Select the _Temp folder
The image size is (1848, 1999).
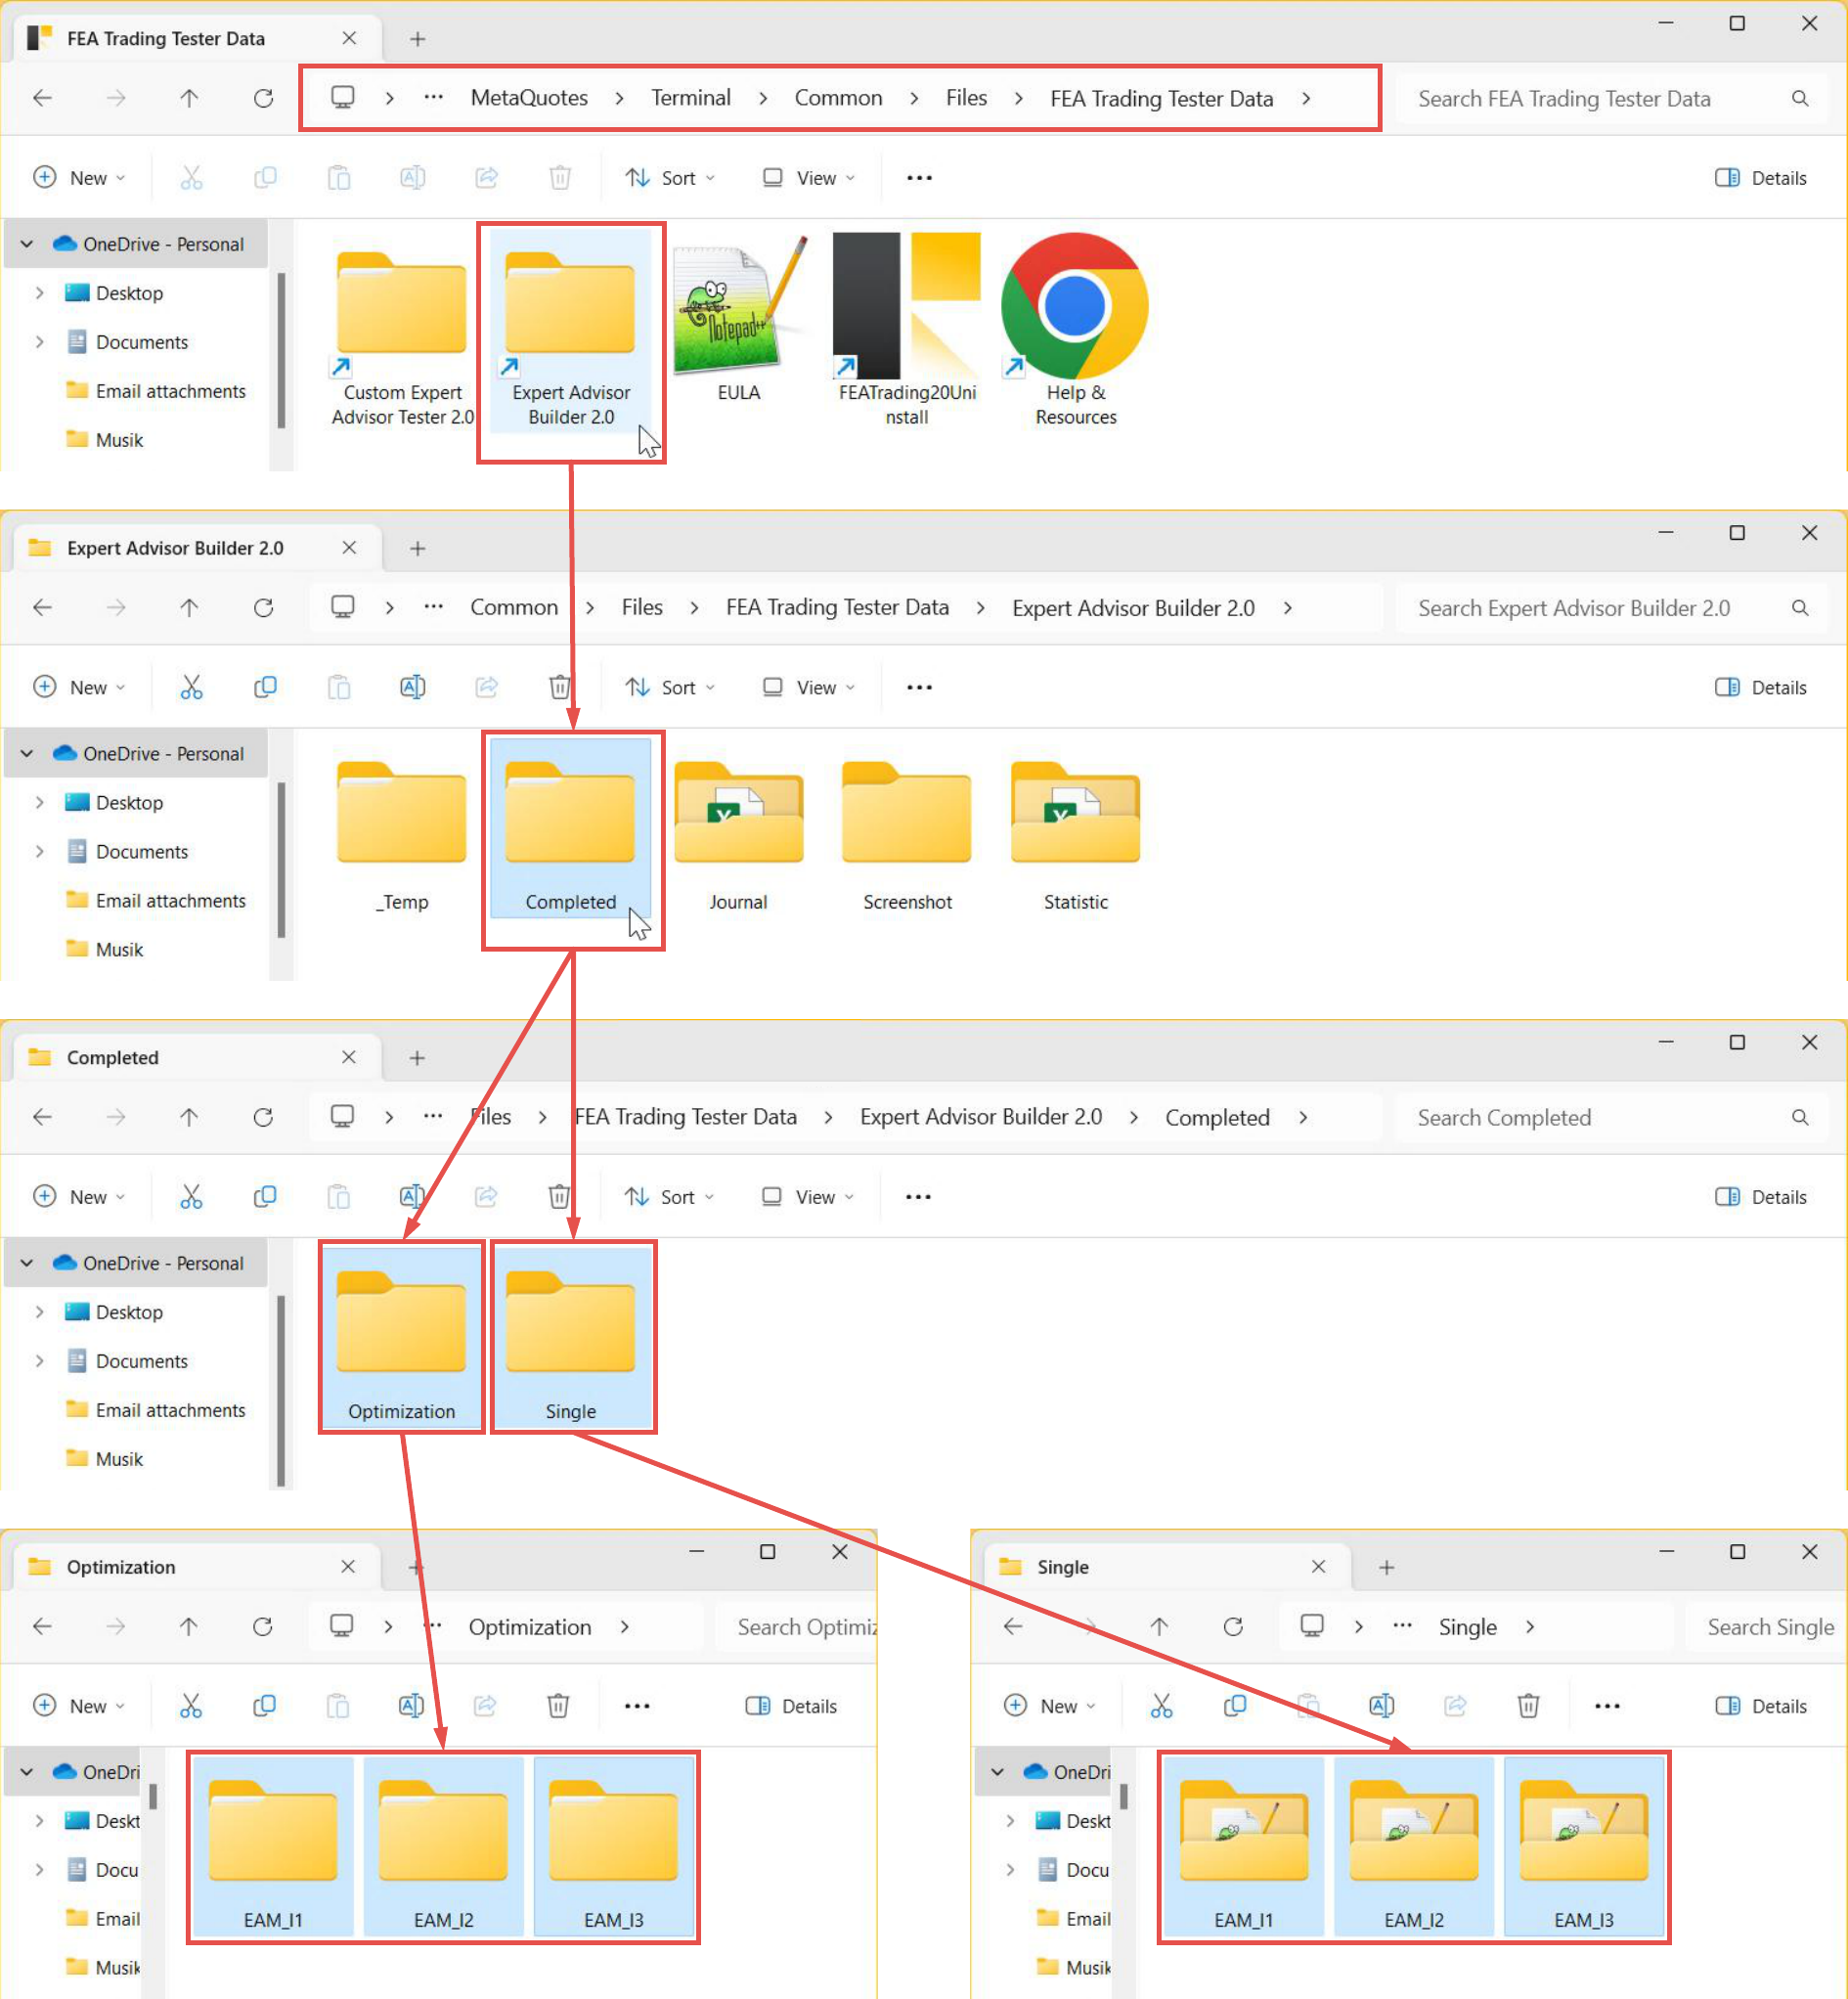click(402, 835)
